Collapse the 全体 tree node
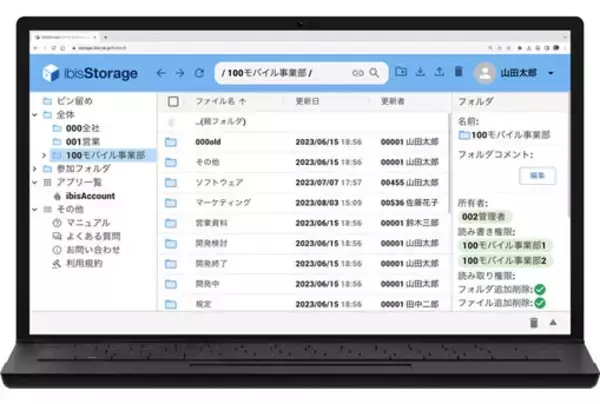The image size is (600, 404). click(35, 115)
